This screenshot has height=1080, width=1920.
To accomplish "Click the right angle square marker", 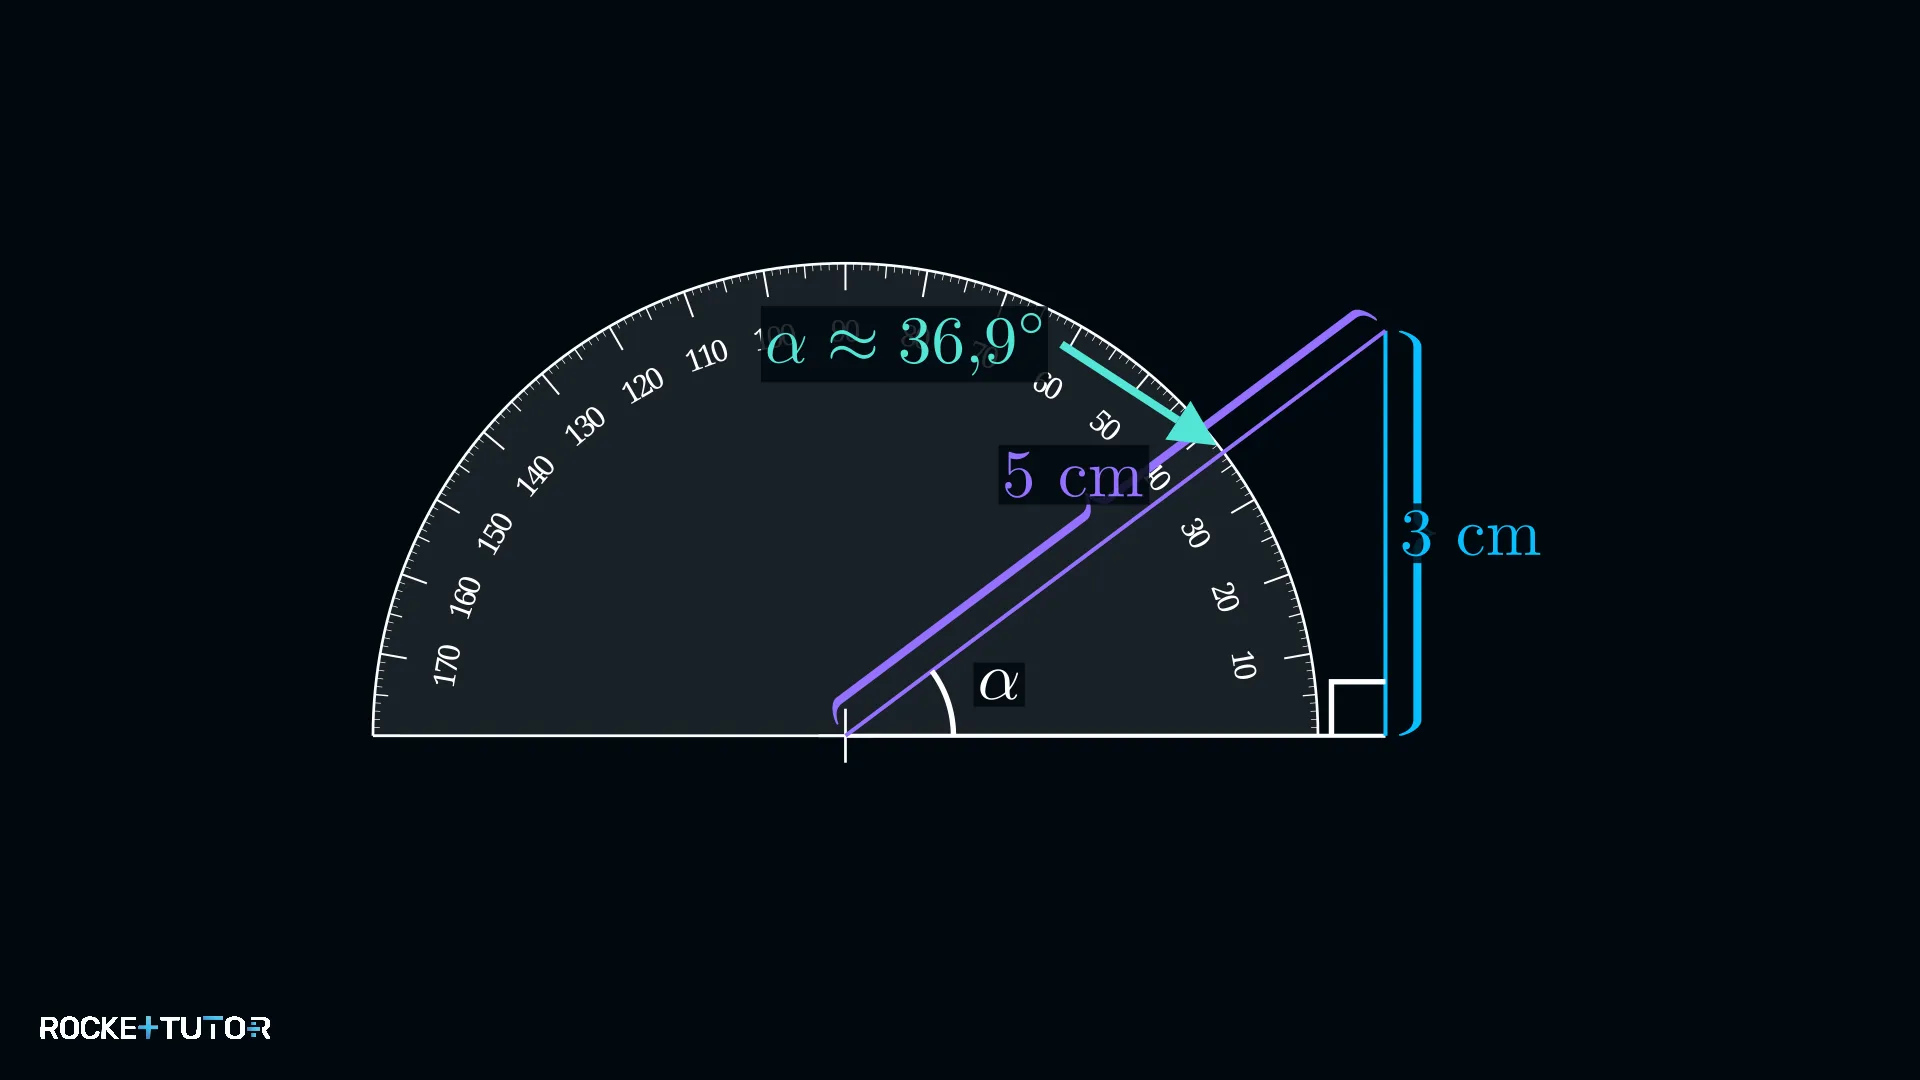I will coord(1357,708).
